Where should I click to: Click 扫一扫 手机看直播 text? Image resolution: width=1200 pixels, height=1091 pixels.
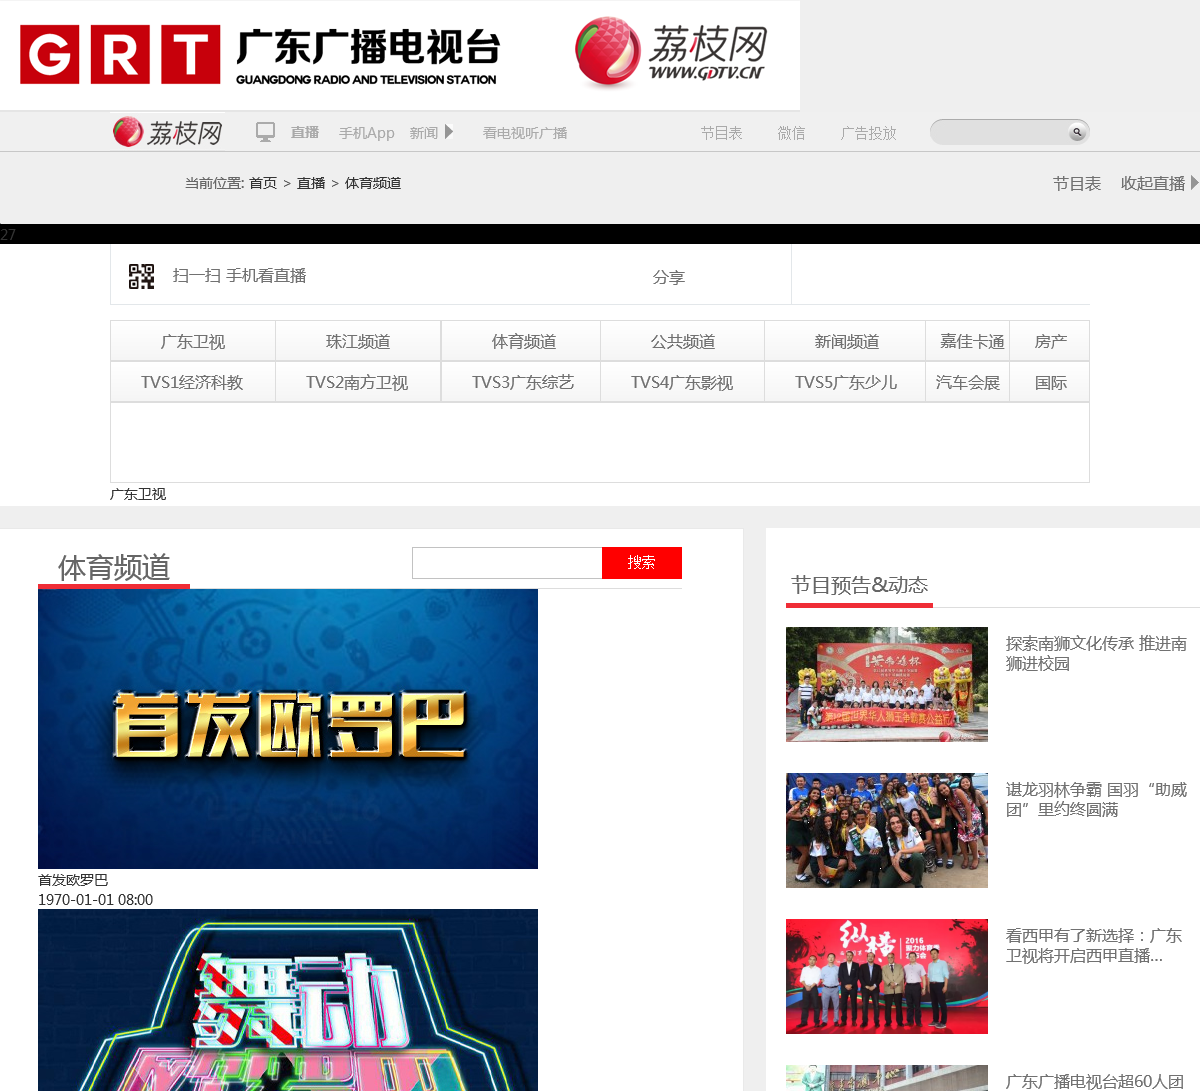239,276
